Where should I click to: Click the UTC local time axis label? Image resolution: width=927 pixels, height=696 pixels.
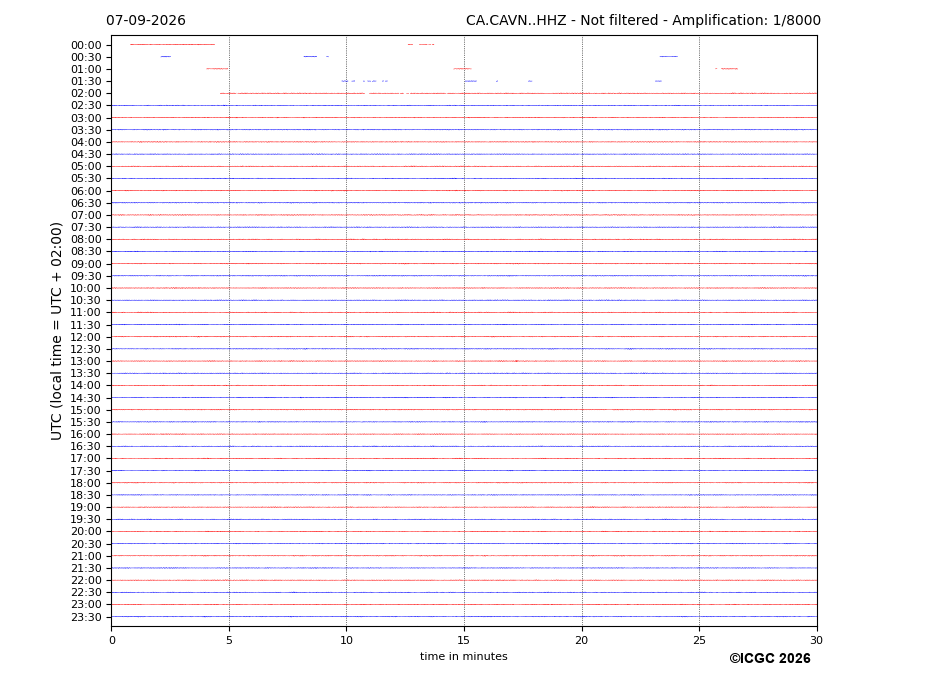click(56, 331)
